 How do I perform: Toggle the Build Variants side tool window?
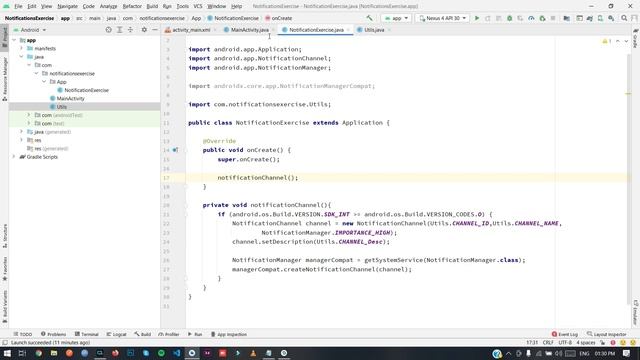click(4, 306)
